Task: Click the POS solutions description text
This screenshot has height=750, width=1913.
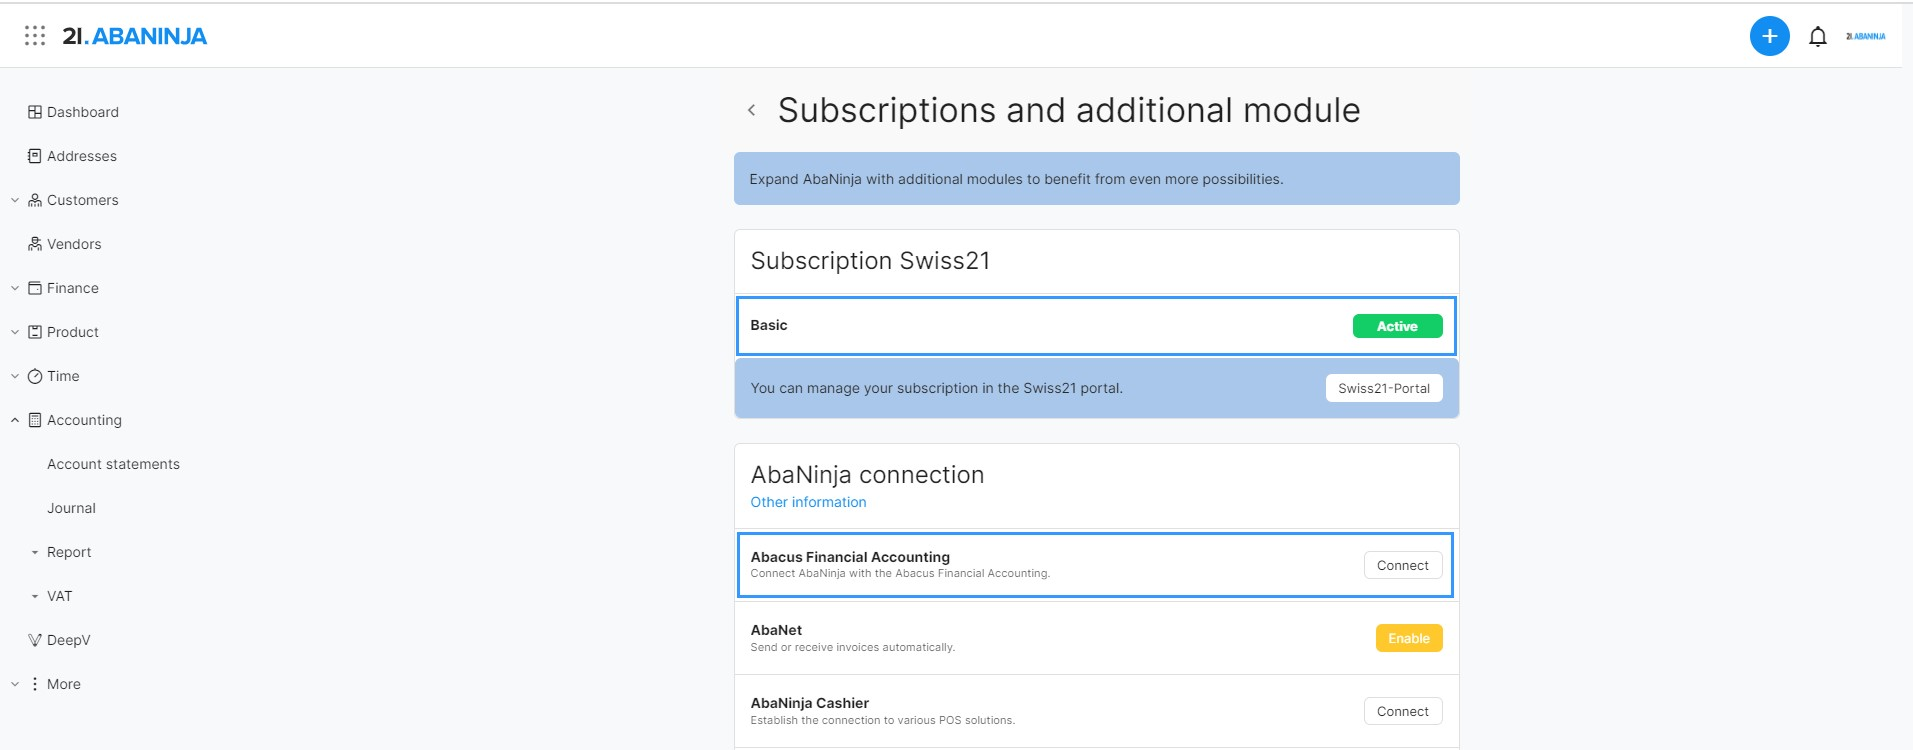Action: click(883, 720)
